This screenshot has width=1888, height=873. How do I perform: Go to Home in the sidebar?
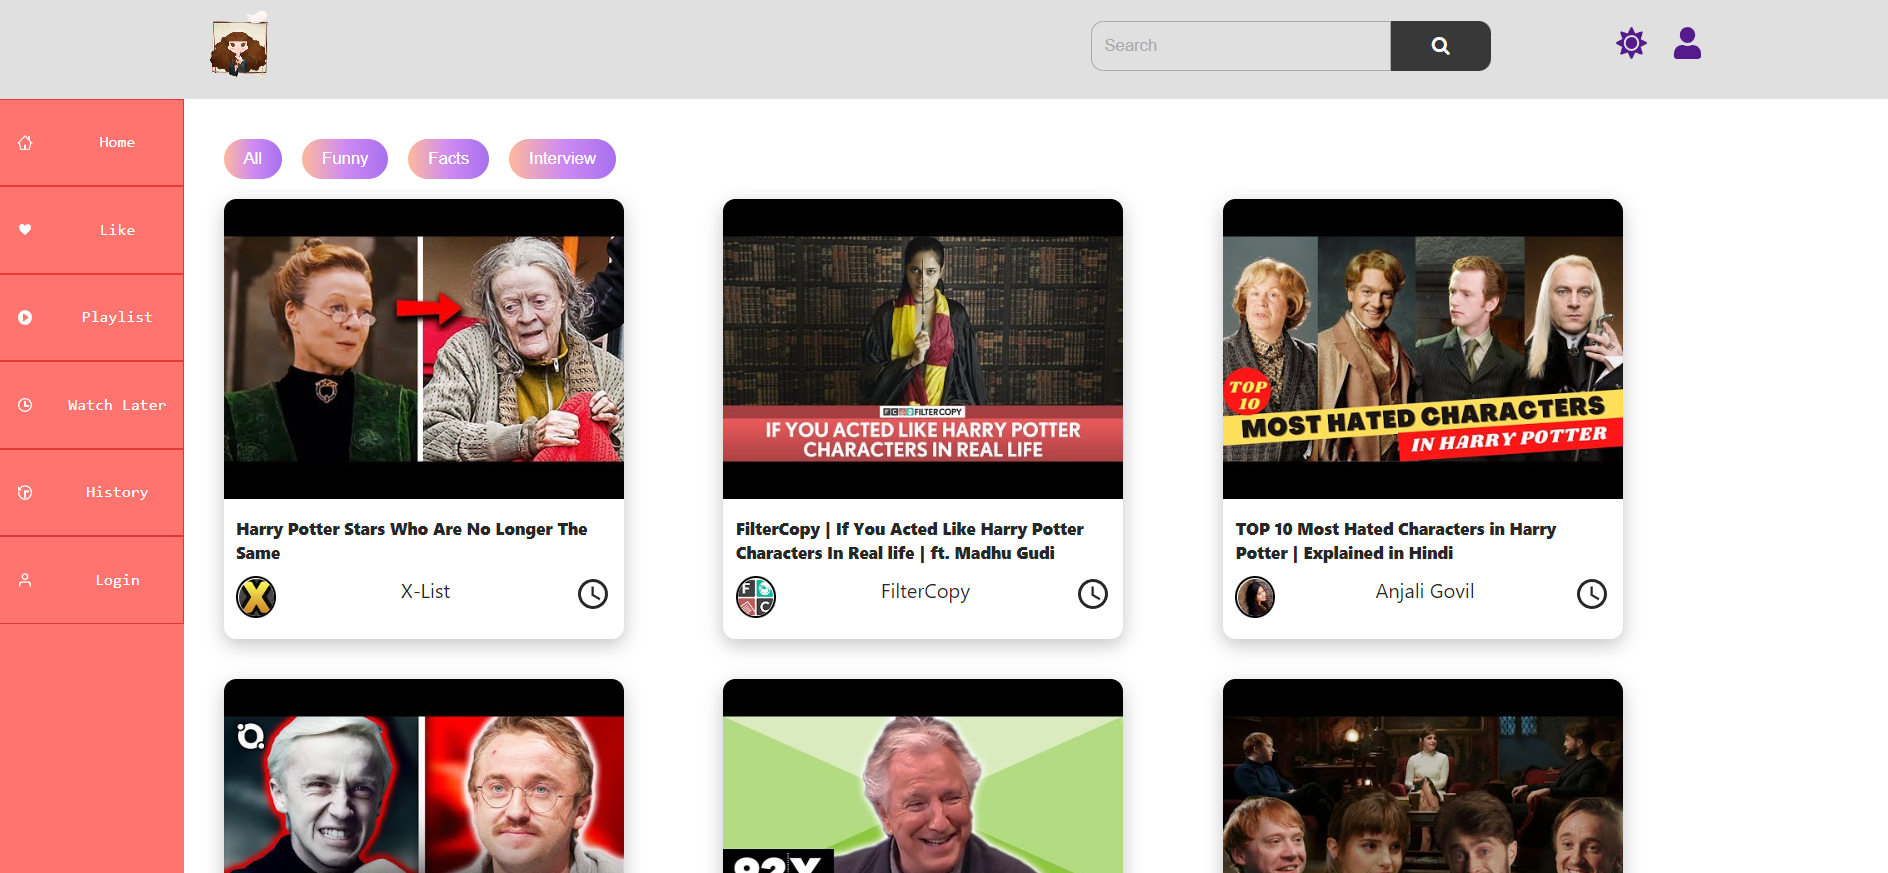[116, 143]
